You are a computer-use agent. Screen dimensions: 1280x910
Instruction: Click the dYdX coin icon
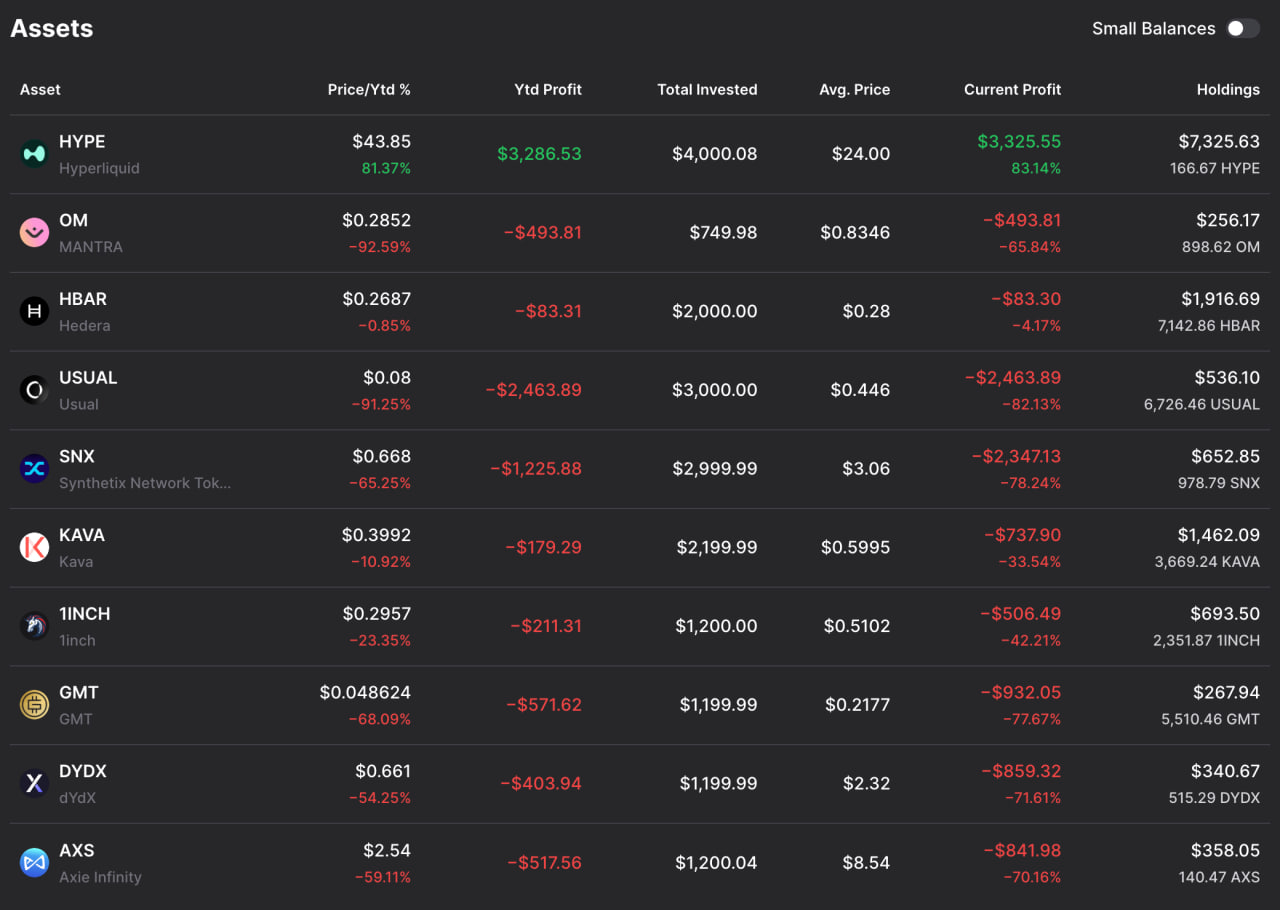(x=34, y=783)
